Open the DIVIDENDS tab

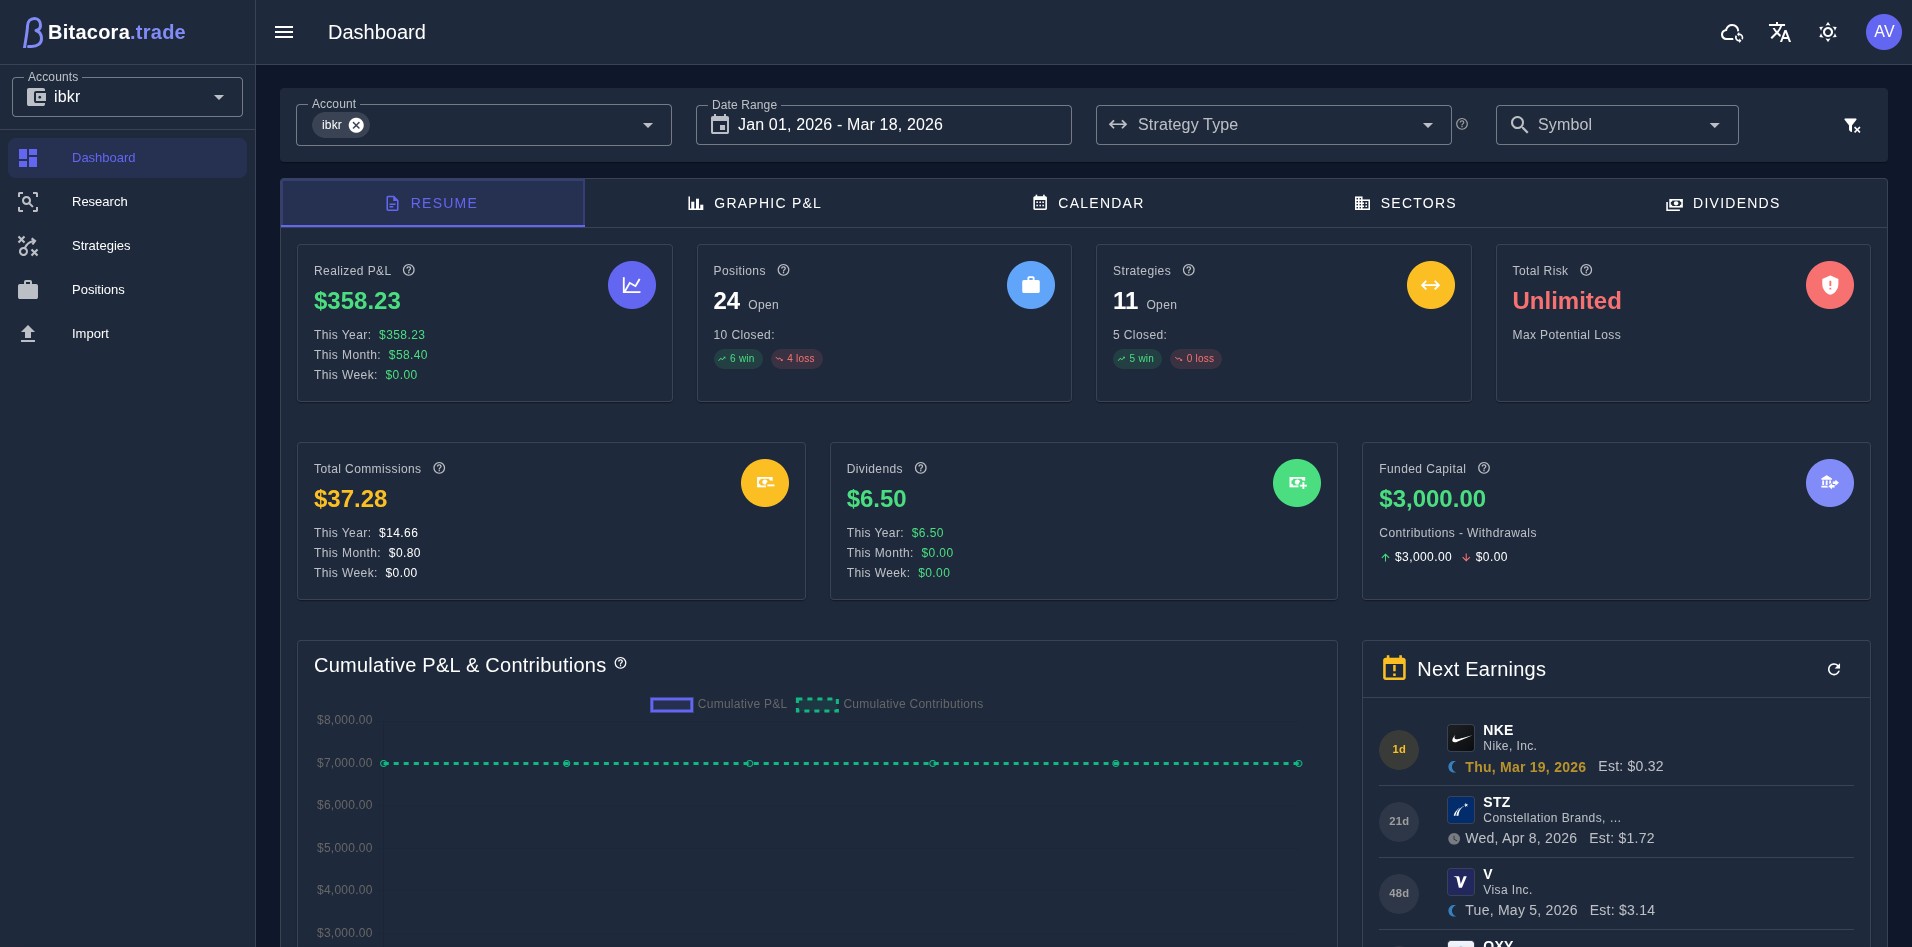tap(1723, 203)
